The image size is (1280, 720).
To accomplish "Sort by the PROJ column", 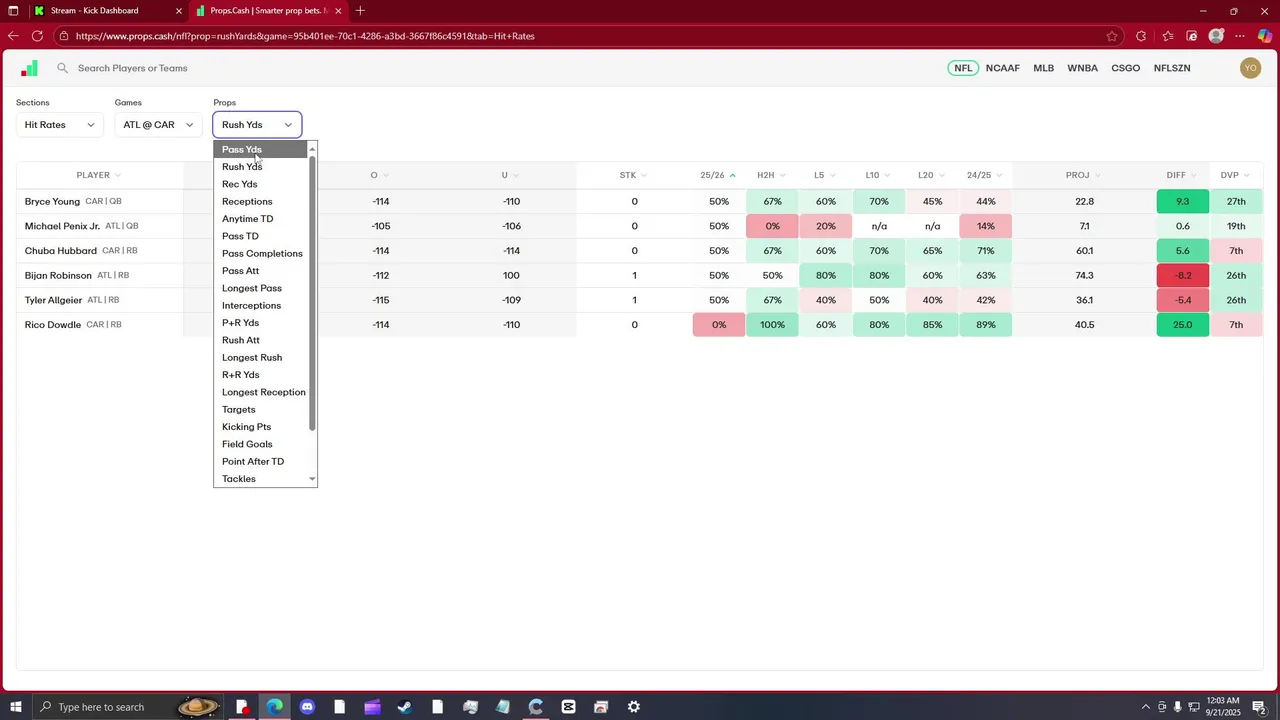I will (x=1084, y=176).
